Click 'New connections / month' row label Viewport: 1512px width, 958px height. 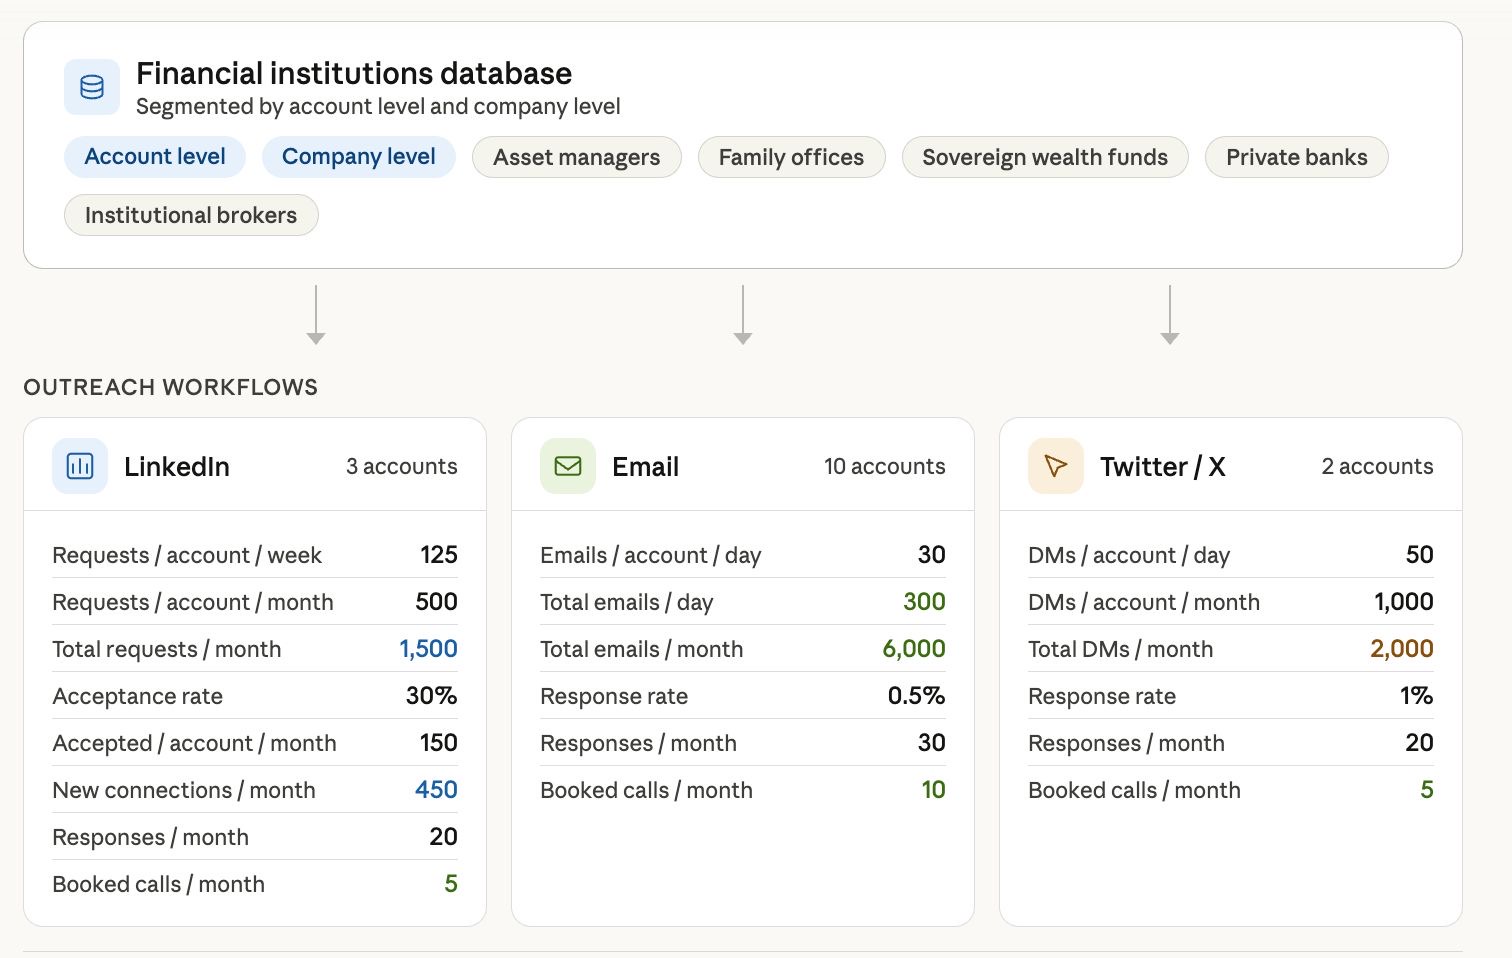click(184, 790)
